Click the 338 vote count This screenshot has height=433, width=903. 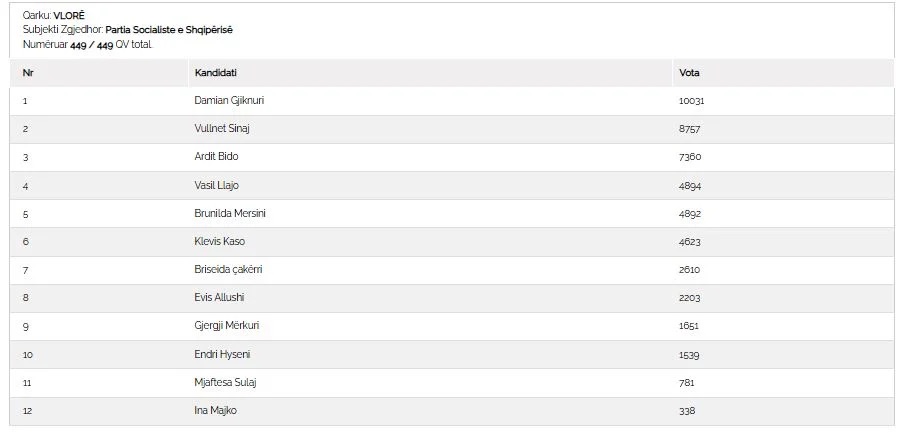point(686,411)
